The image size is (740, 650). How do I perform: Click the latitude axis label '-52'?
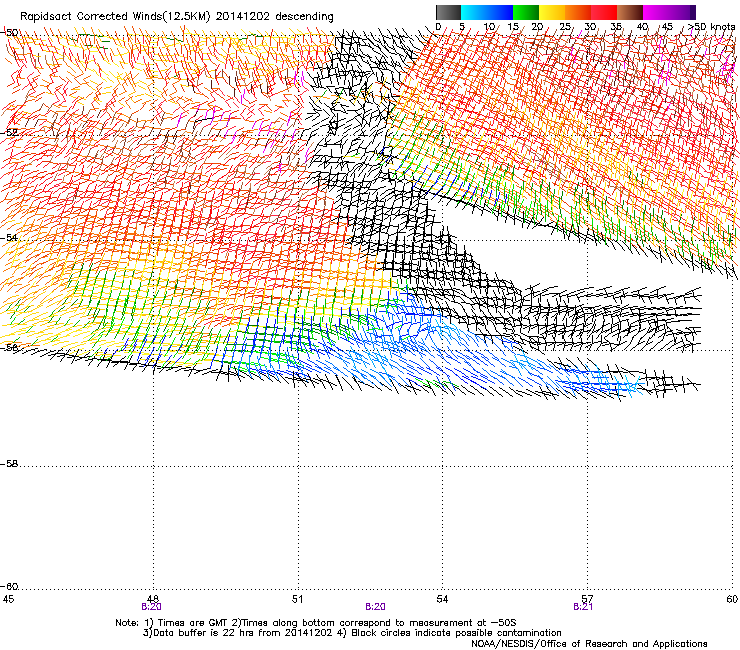coord(9,133)
